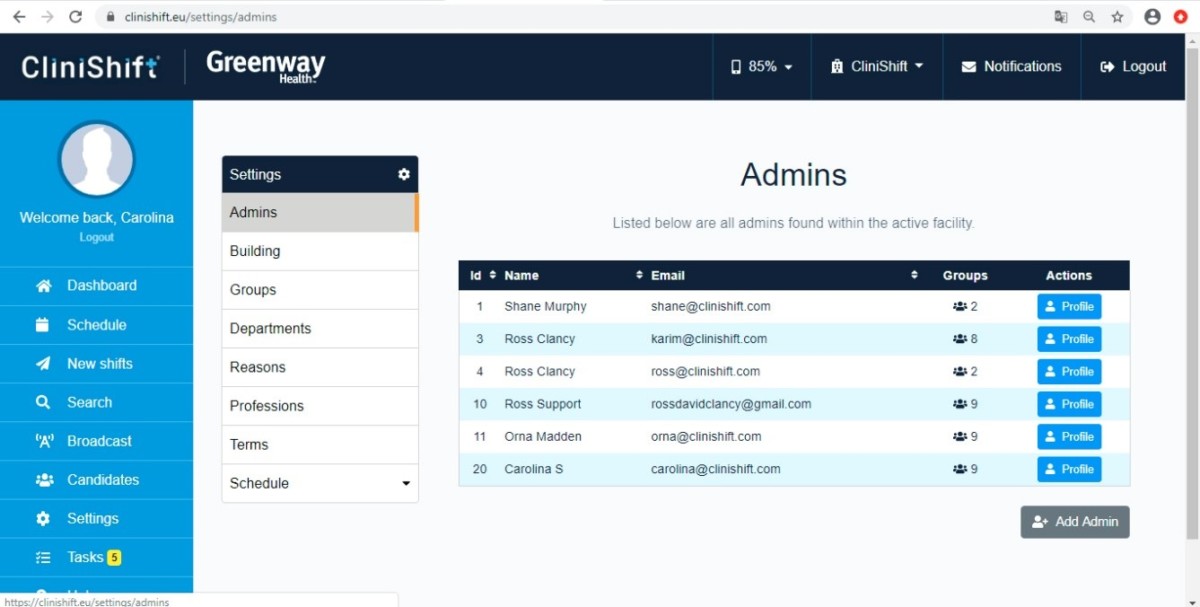Open New shifts in the sidebar
The height and width of the screenshot is (607, 1200).
coord(96,364)
